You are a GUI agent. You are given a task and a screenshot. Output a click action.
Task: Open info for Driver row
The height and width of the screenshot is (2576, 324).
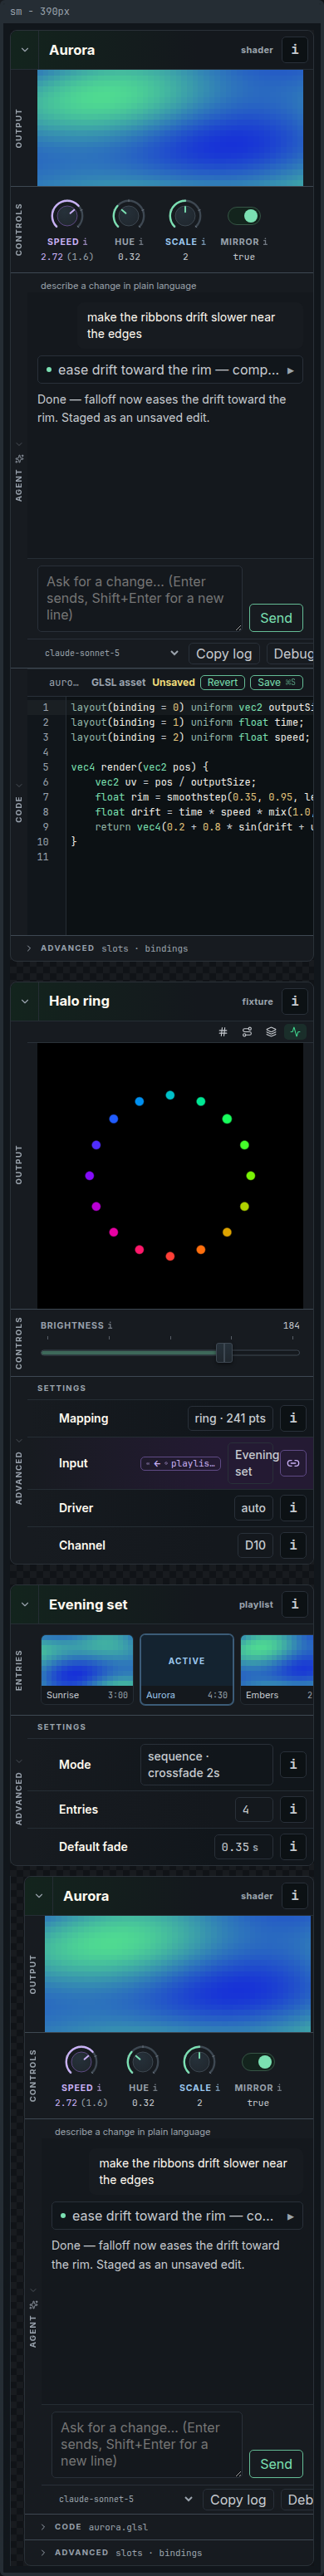pos(293,1508)
